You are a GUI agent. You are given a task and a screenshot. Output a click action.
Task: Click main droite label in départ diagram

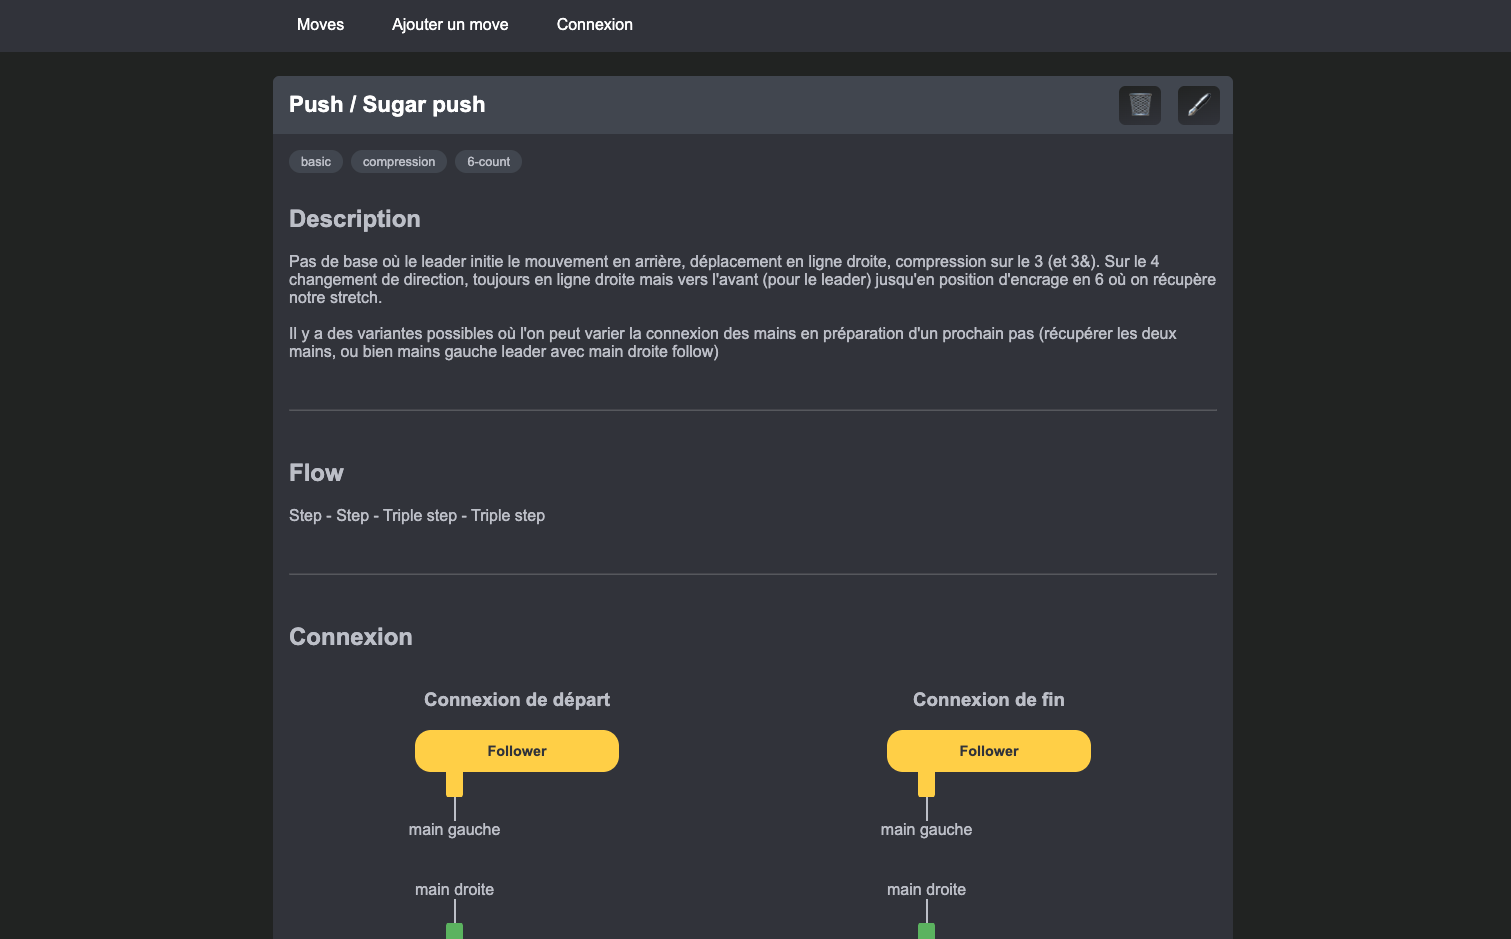[455, 890]
